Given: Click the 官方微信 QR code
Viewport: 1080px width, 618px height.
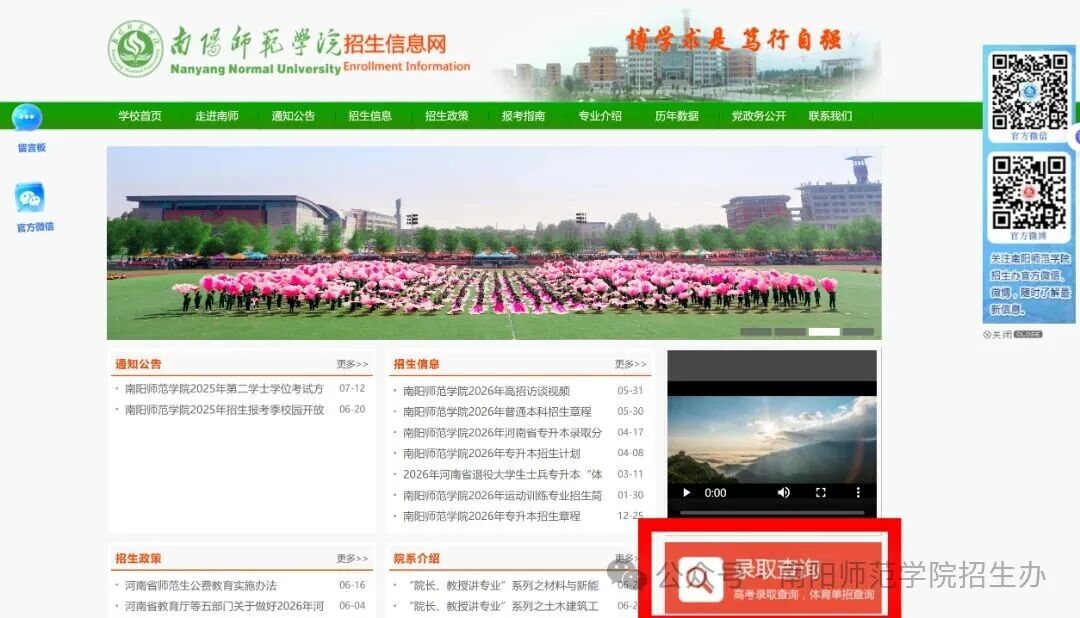Looking at the screenshot, I should 1029,91.
